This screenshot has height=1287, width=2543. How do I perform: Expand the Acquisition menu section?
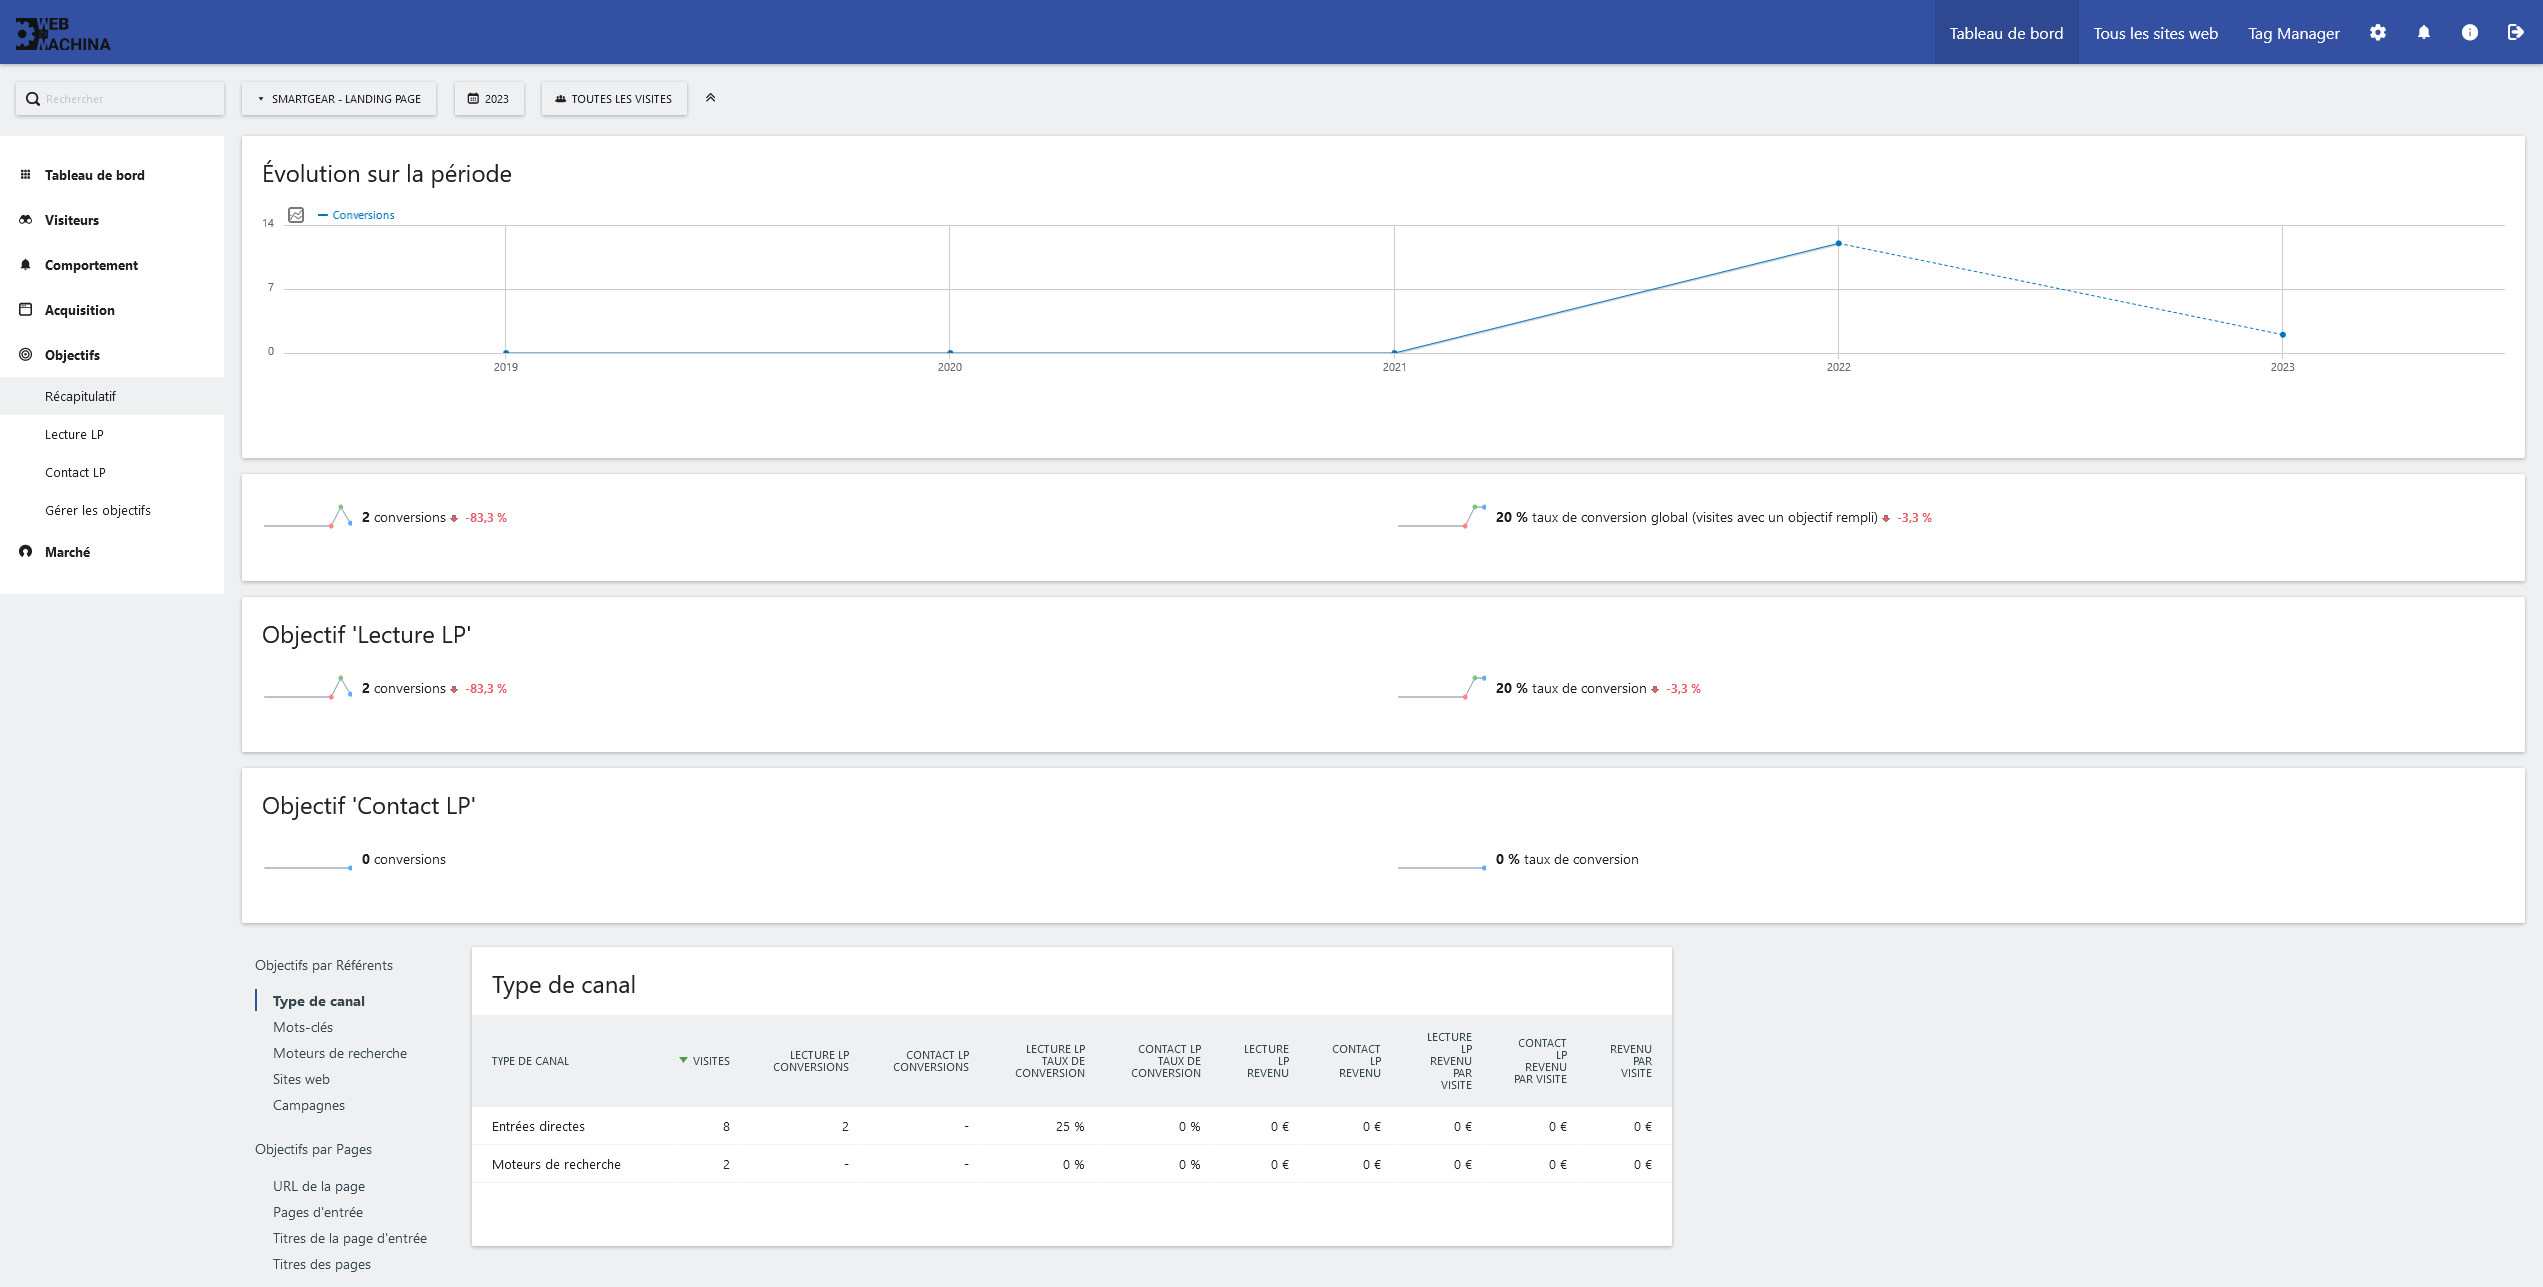[x=80, y=310]
